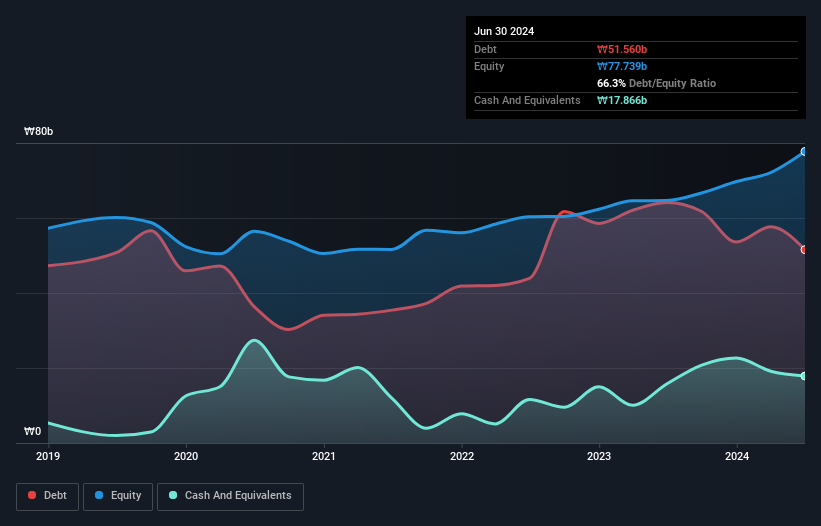
Task: Click Cash And Equivalents tooltip label
Action: pyautogui.click(x=527, y=100)
